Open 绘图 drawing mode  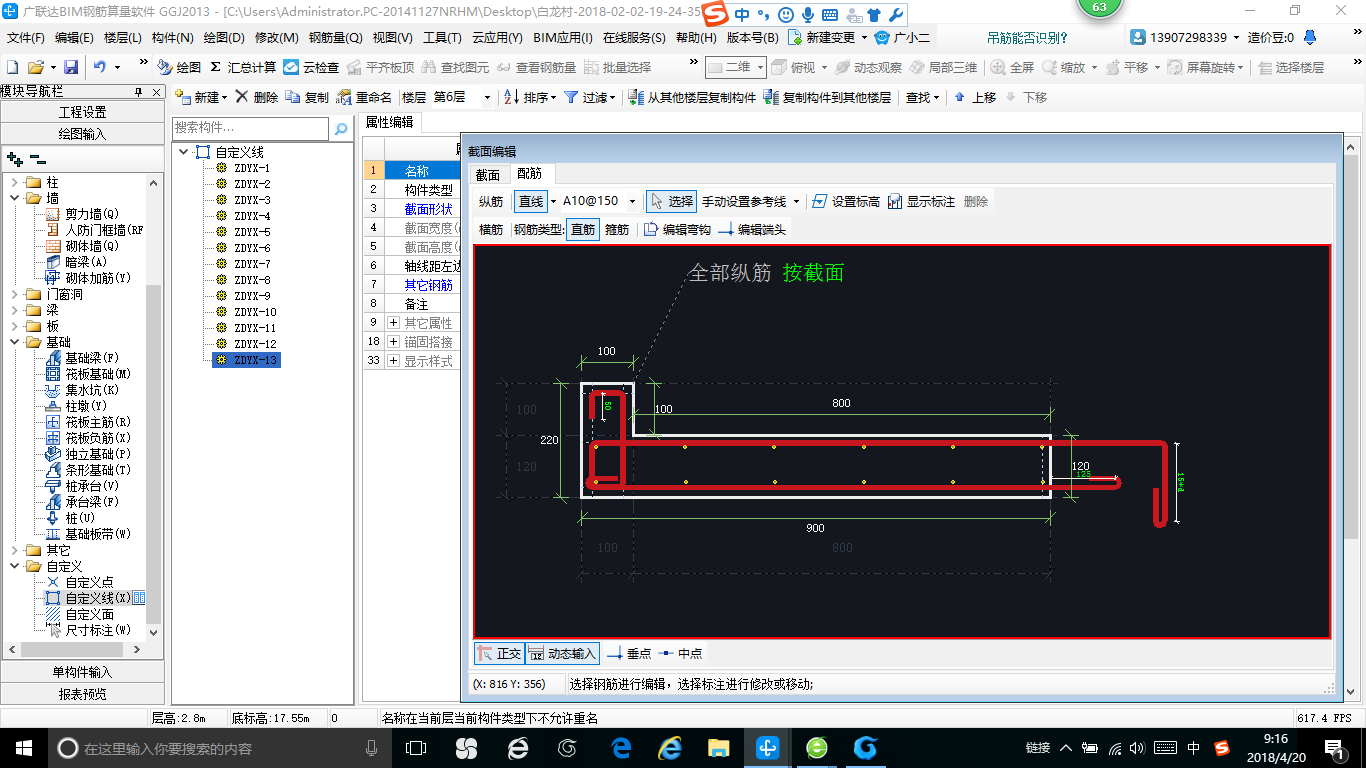[x=180, y=67]
